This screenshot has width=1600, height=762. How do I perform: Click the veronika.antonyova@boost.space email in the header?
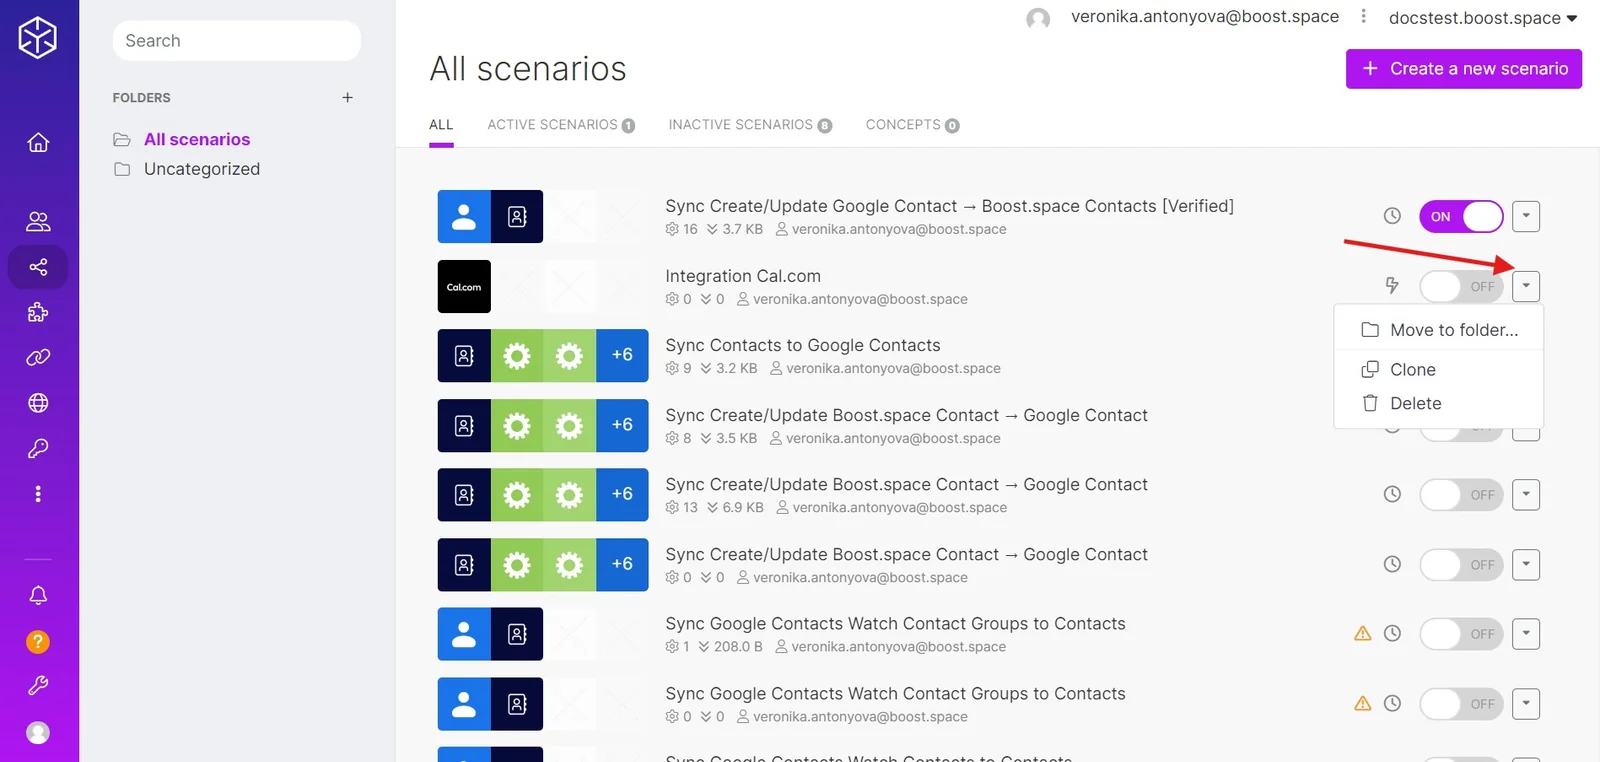coord(1205,16)
